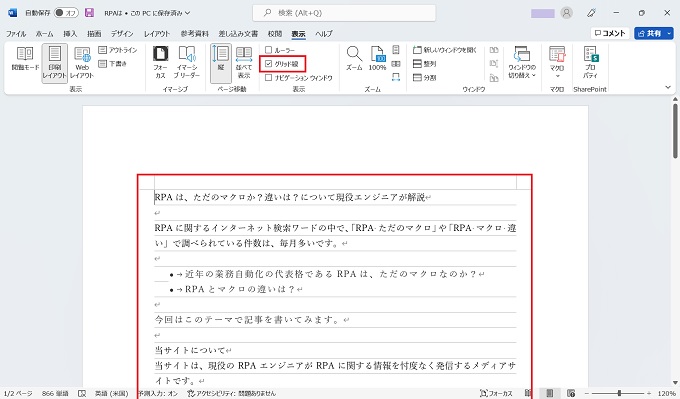Click the zoom in plus button
This screenshot has width=680, height=399.
pos(649,393)
